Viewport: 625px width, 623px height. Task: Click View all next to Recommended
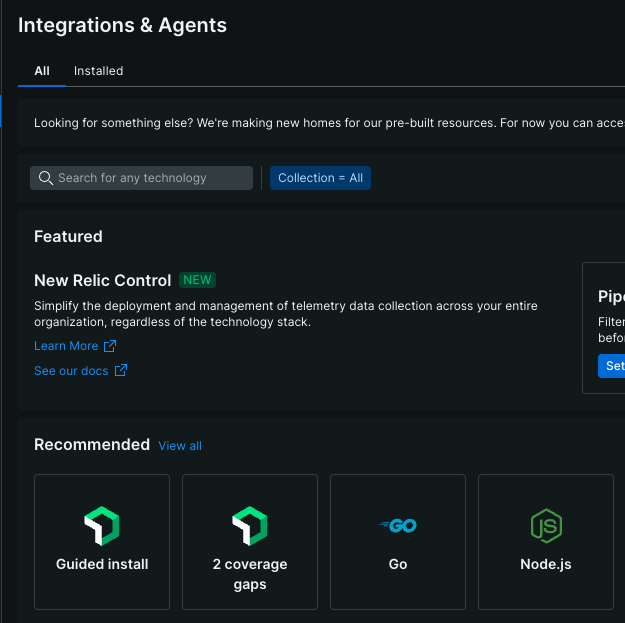pyautogui.click(x=180, y=446)
